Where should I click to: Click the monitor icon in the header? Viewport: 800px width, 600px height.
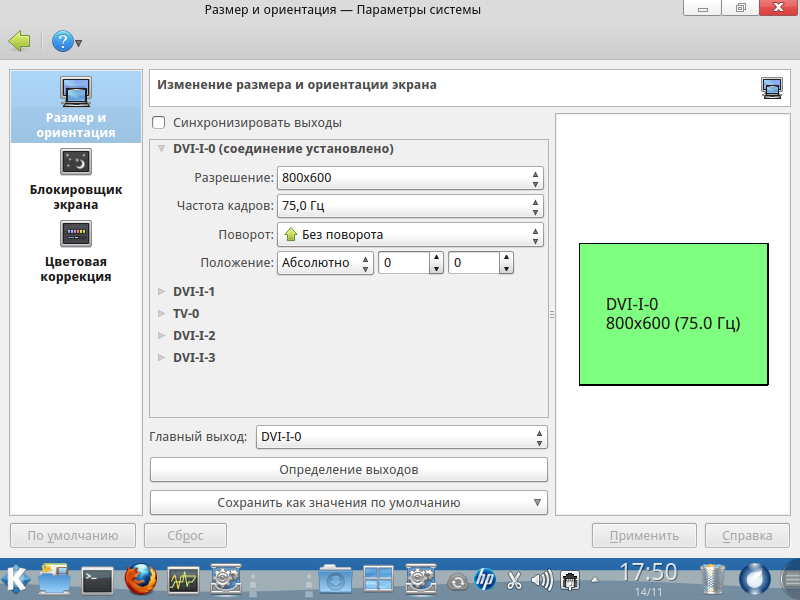click(771, 88)
